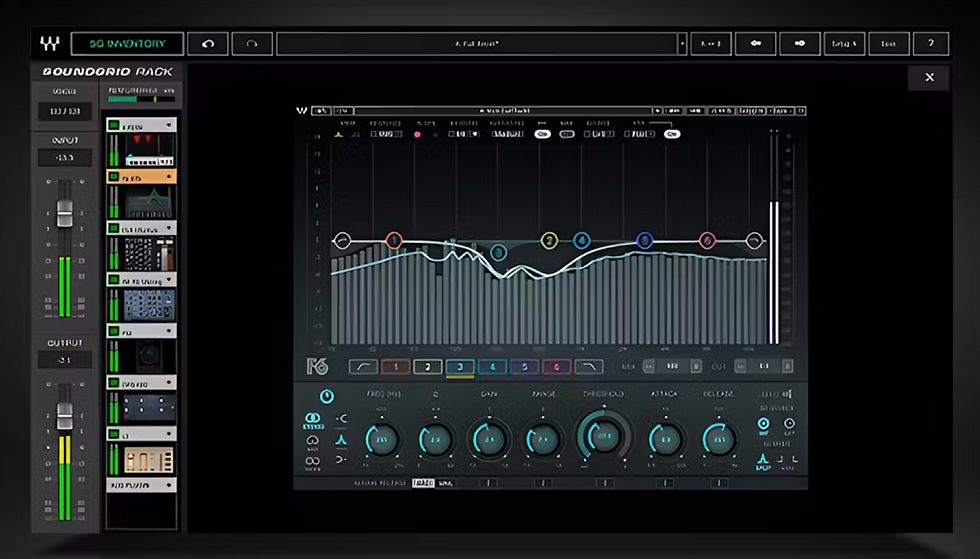Viewport: 980px width, 559px height.
Task: Click the Setup A button
Action: point(844,44)
